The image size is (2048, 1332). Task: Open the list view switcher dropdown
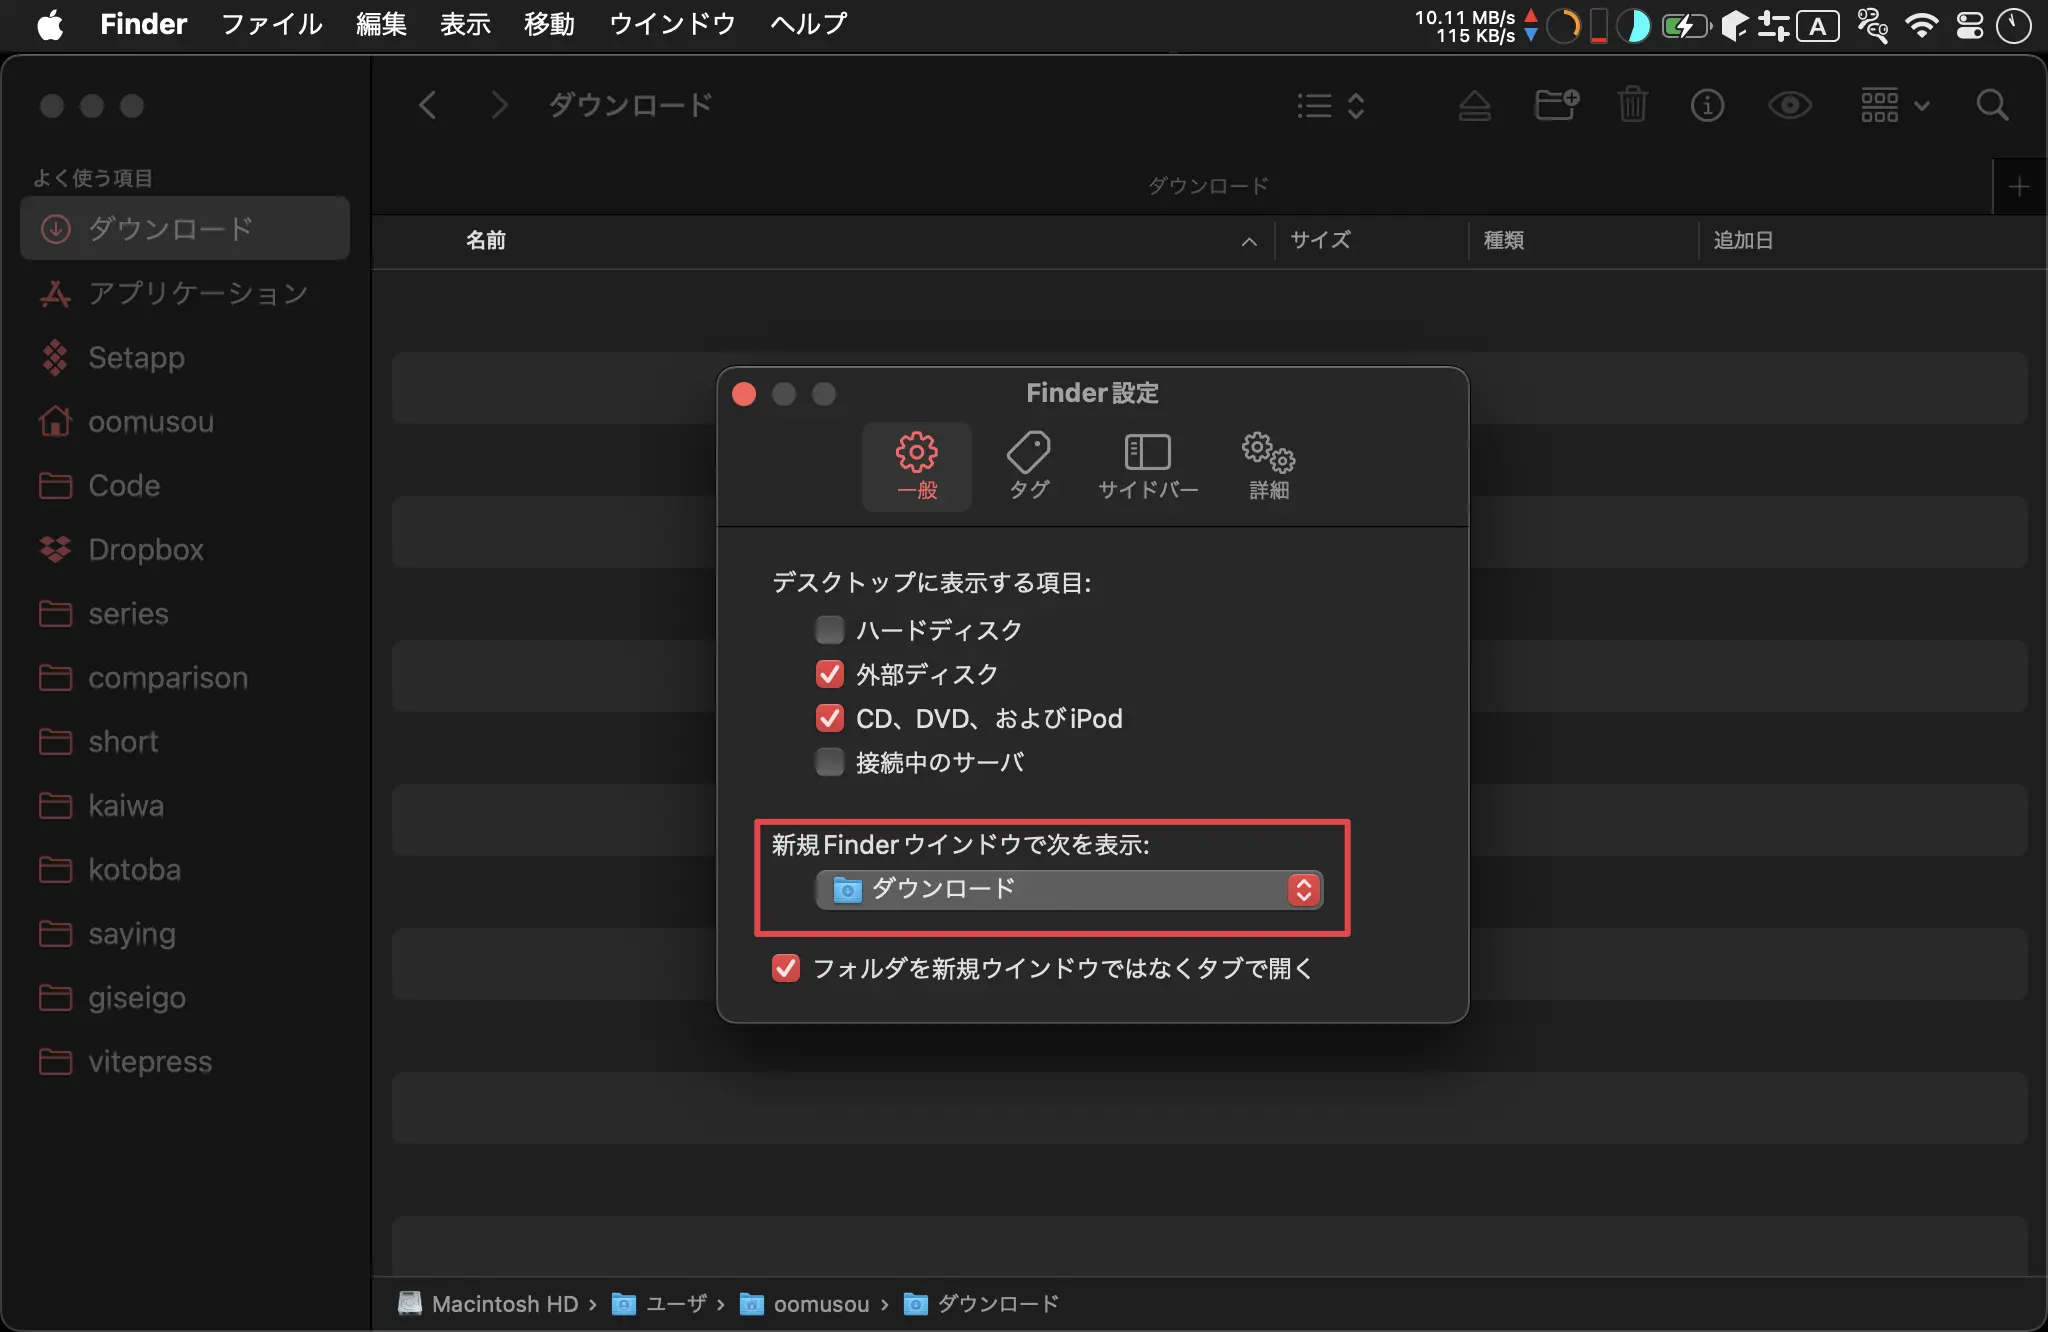[x=1331, y=105]
